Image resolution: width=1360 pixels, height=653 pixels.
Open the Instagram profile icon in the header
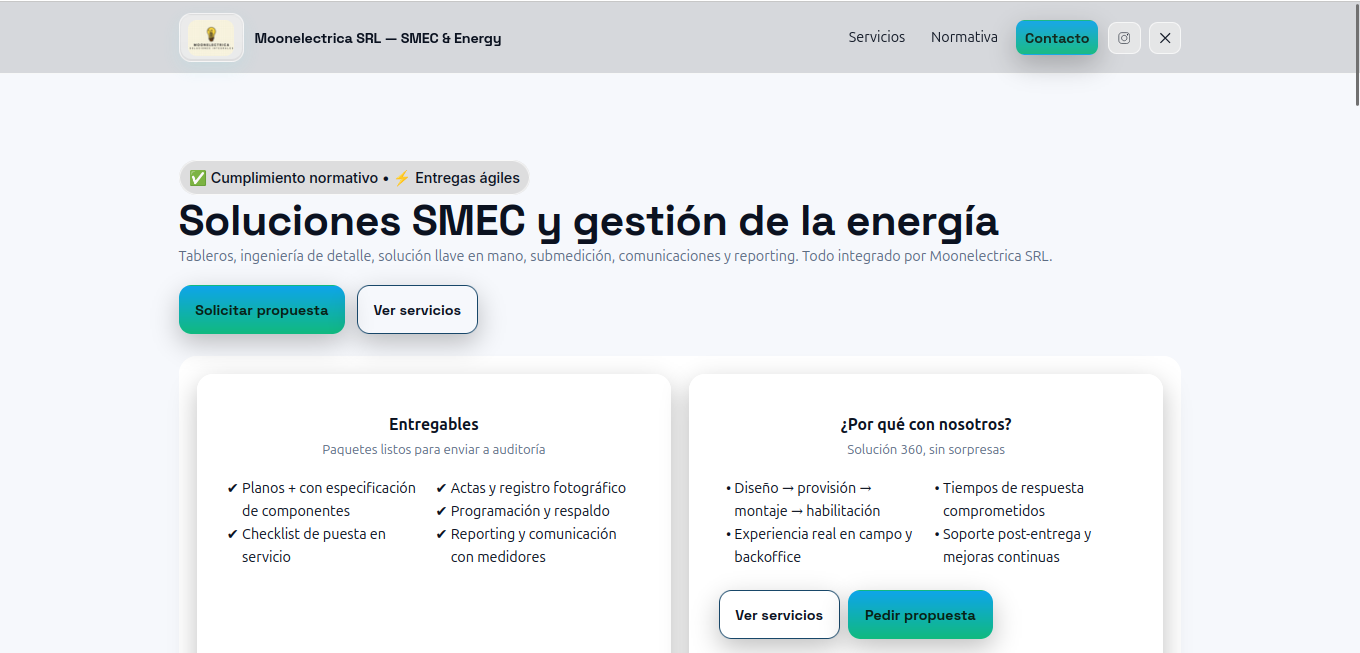pos(1124,37)
